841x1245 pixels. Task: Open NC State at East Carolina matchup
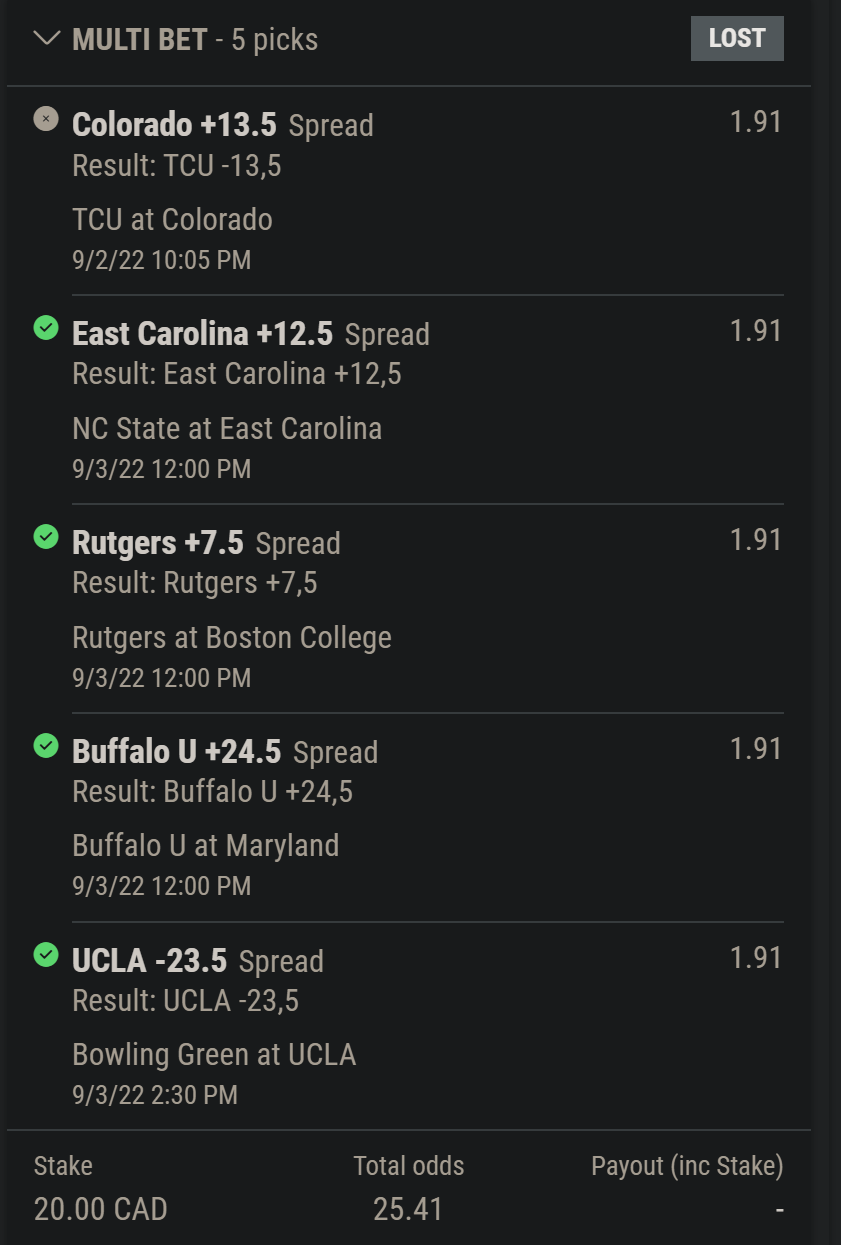(x=227, y=429)
